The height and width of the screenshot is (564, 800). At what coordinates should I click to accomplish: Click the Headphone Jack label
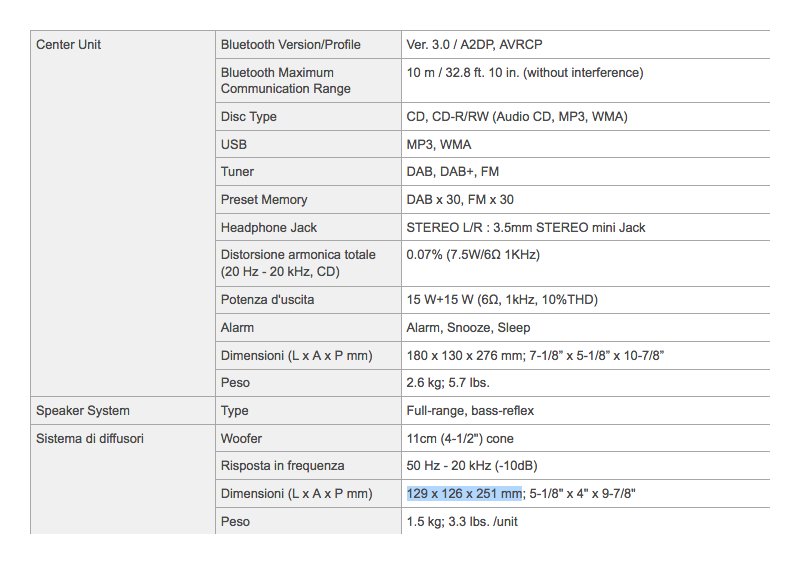268,228
